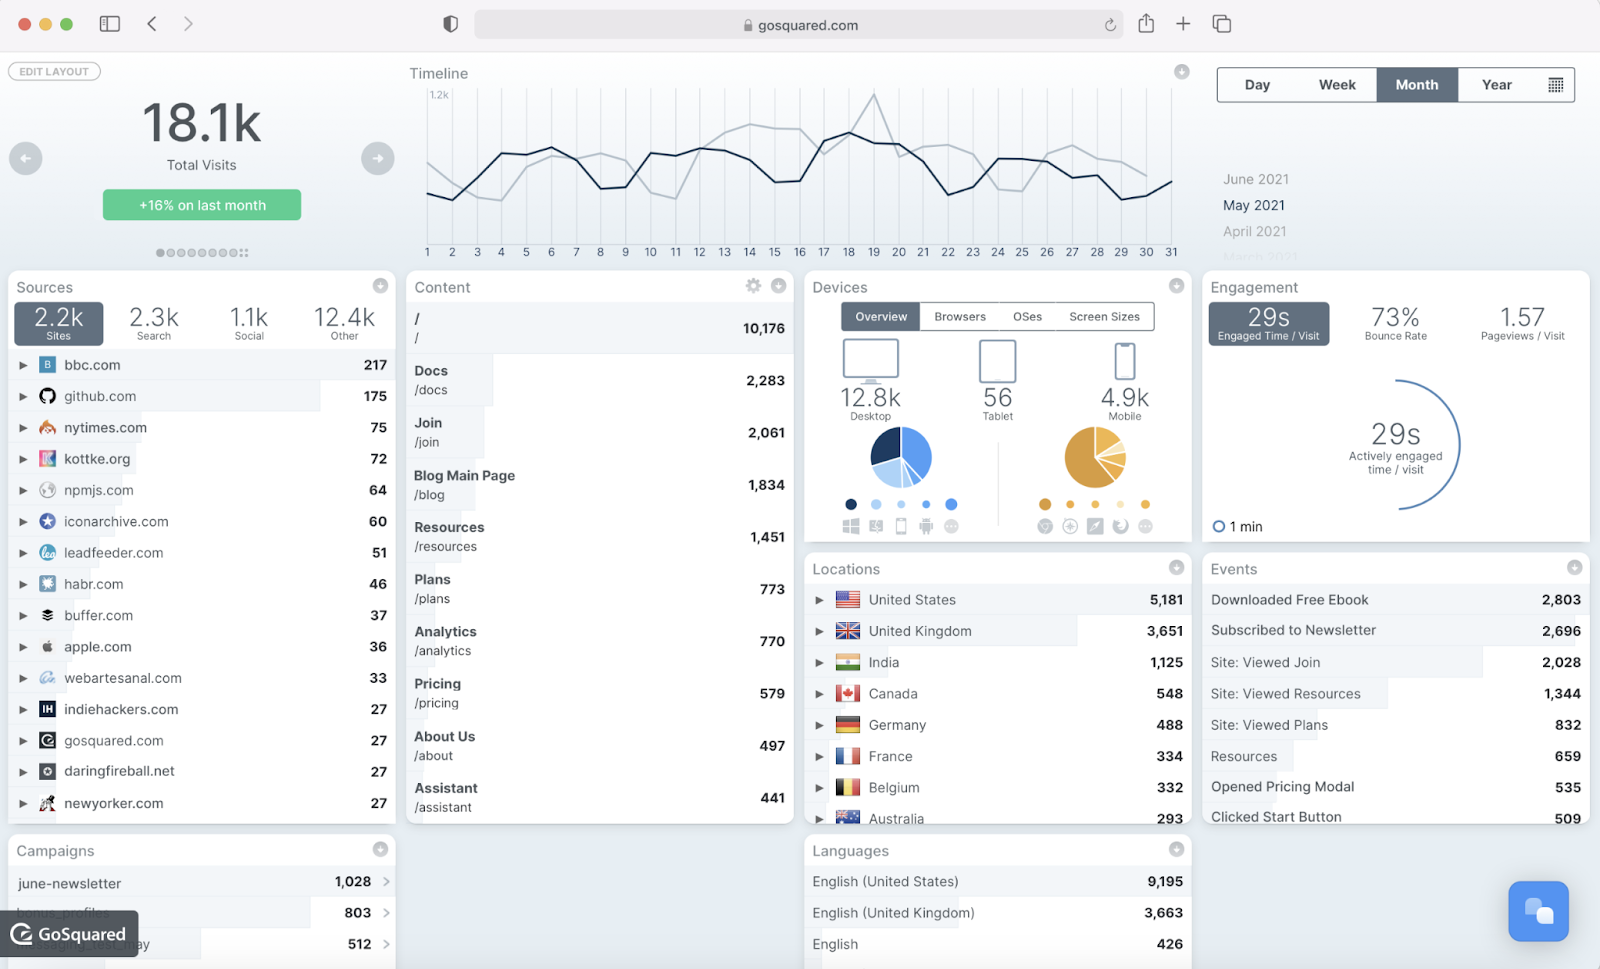Viewport: 1600px width, 969px height.
Task: Expand the United States location entry
Action: 819,599
